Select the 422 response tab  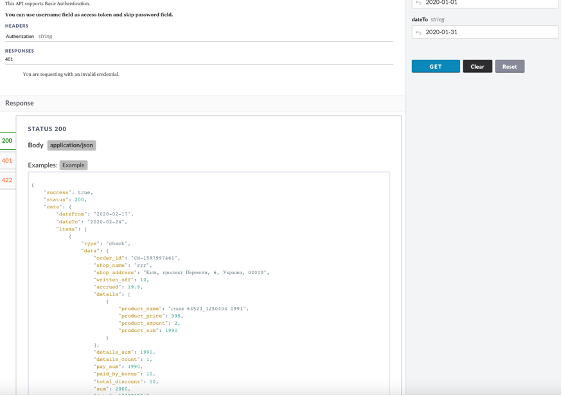tap(7, 180)
